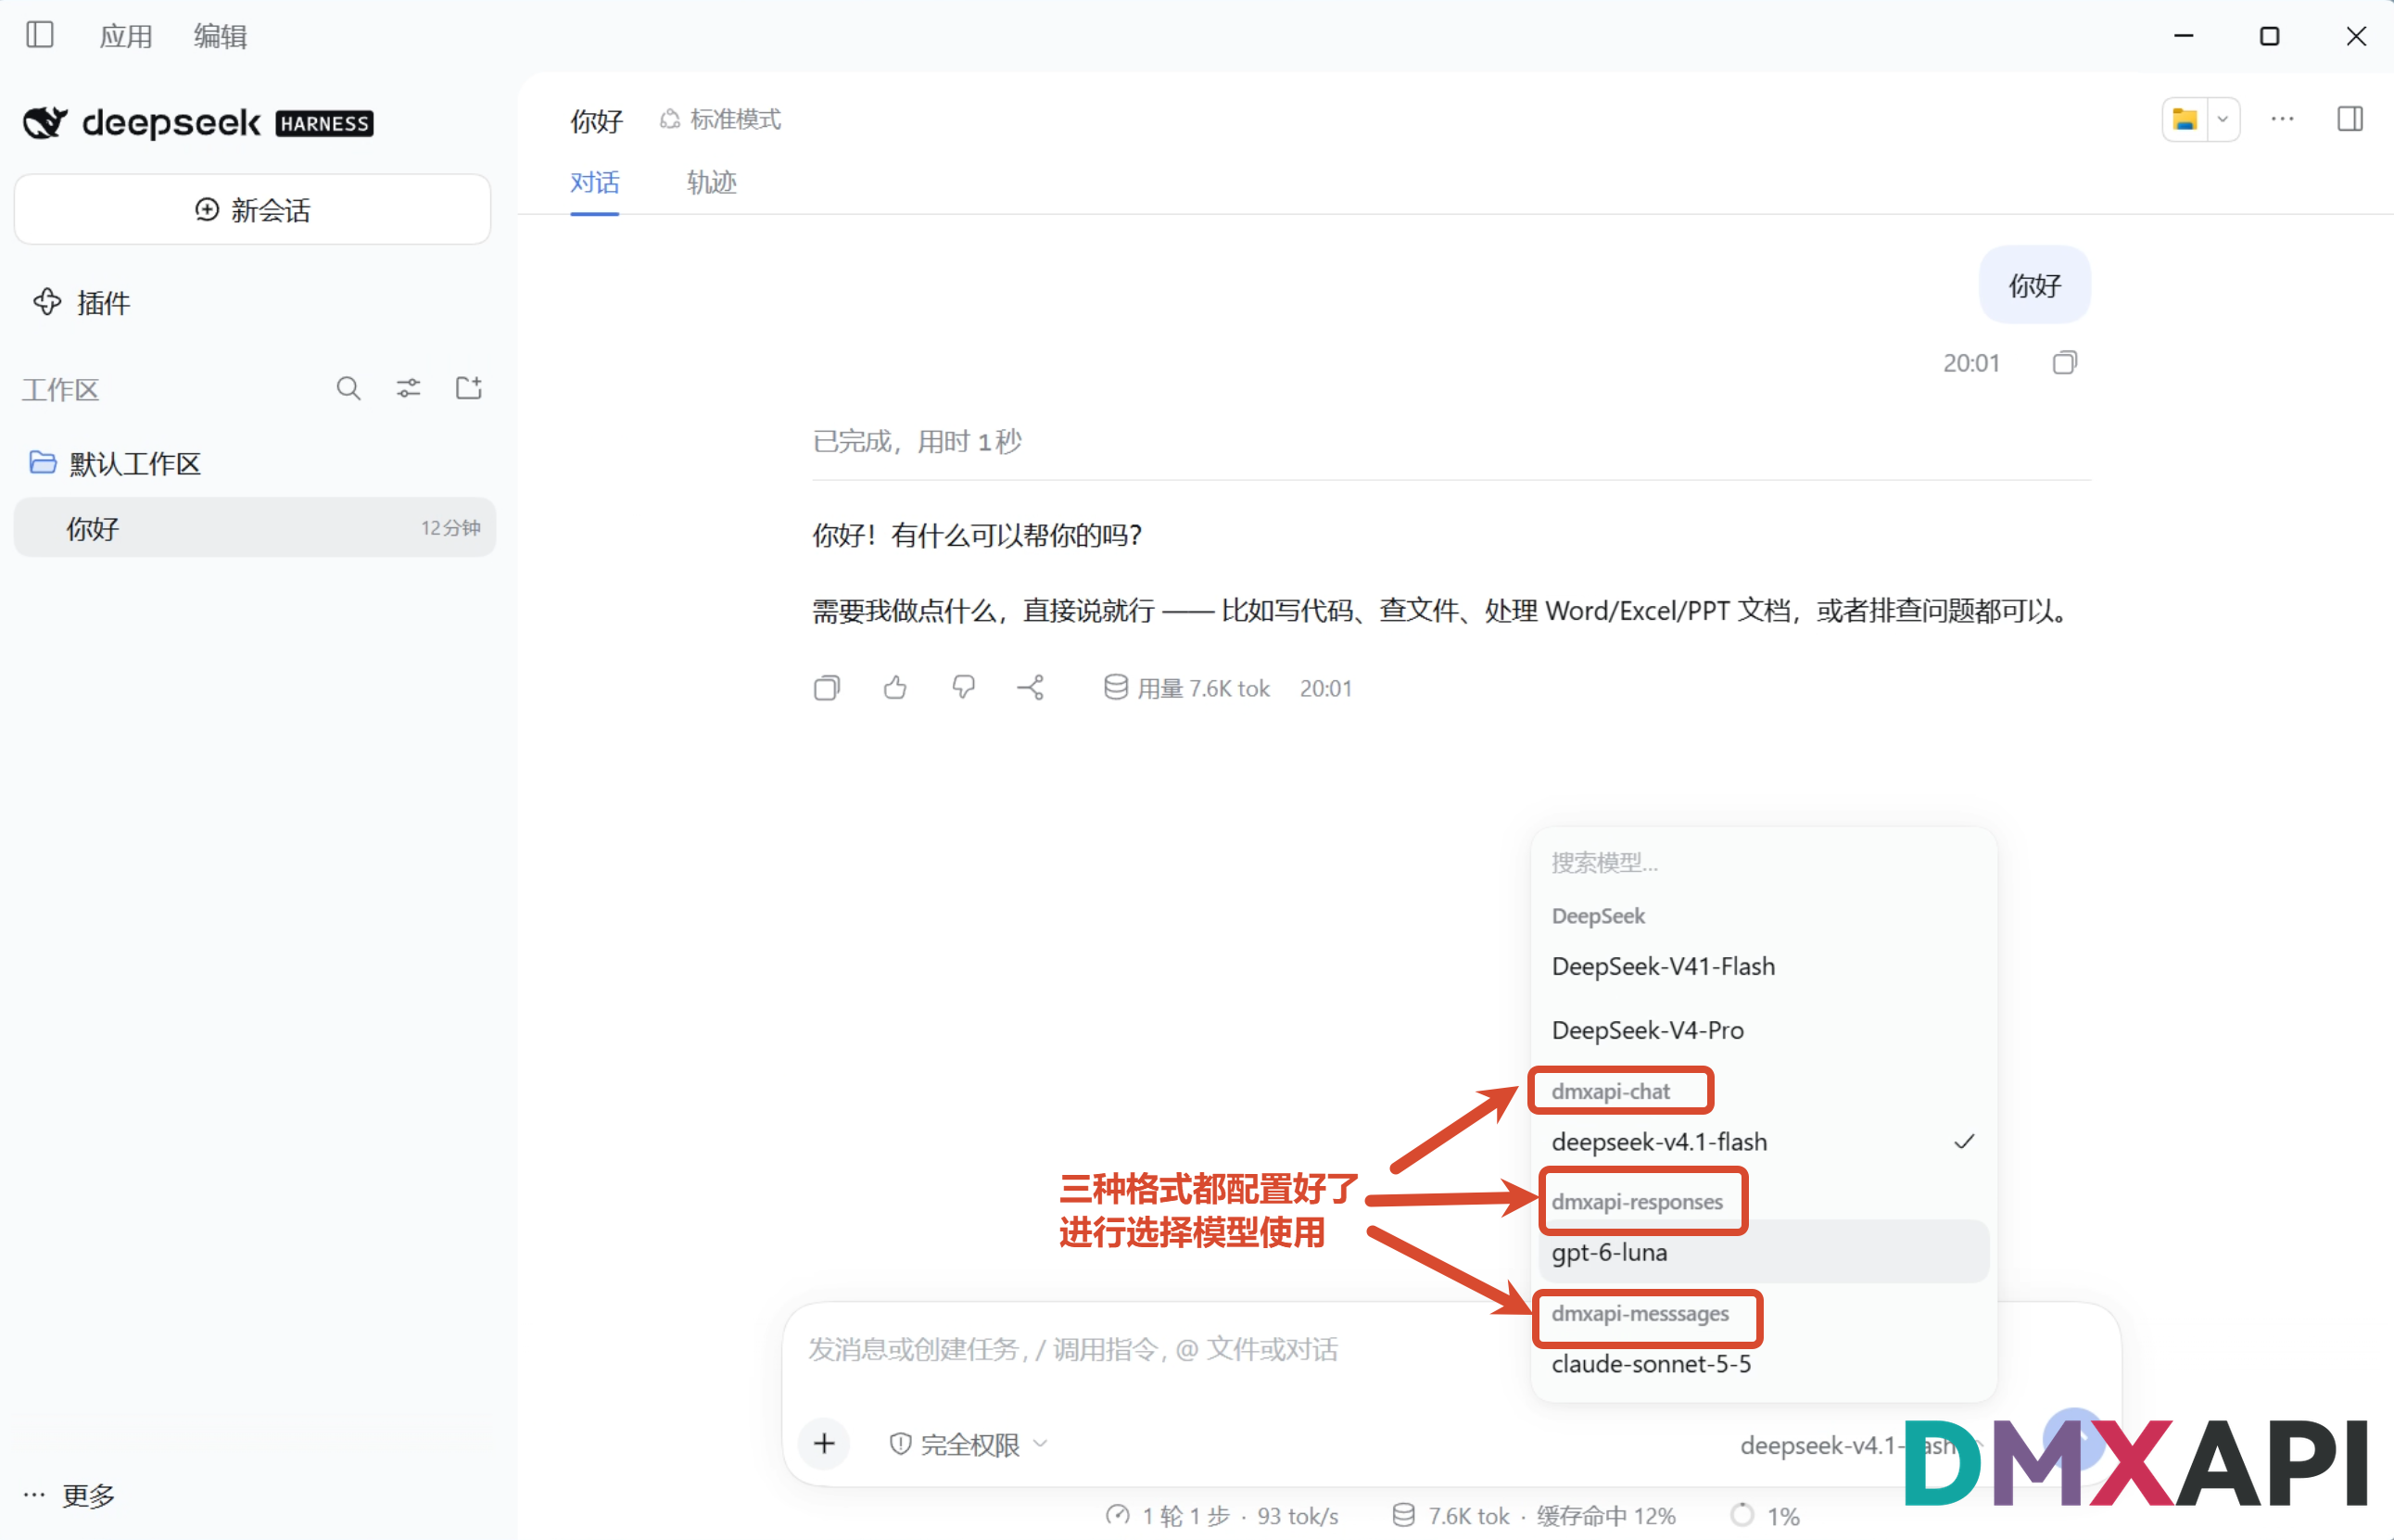Open the 插件 plugins page
2394x1540 pixels.
82,302
